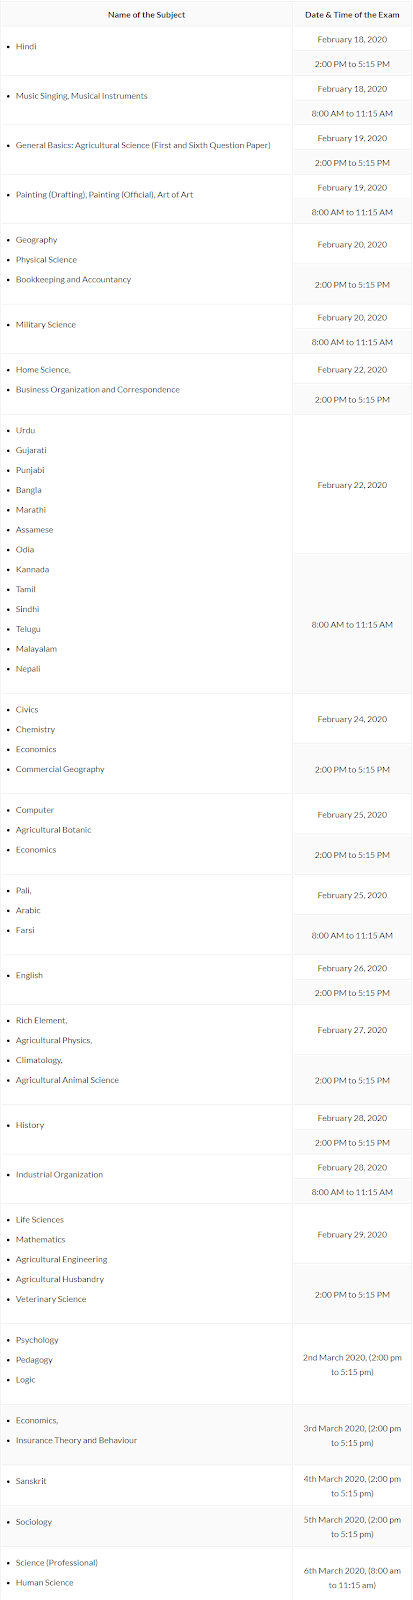Click the History subject entry
The width and height of the screenshot is (413, 1600).
(x=30, y=1125)
